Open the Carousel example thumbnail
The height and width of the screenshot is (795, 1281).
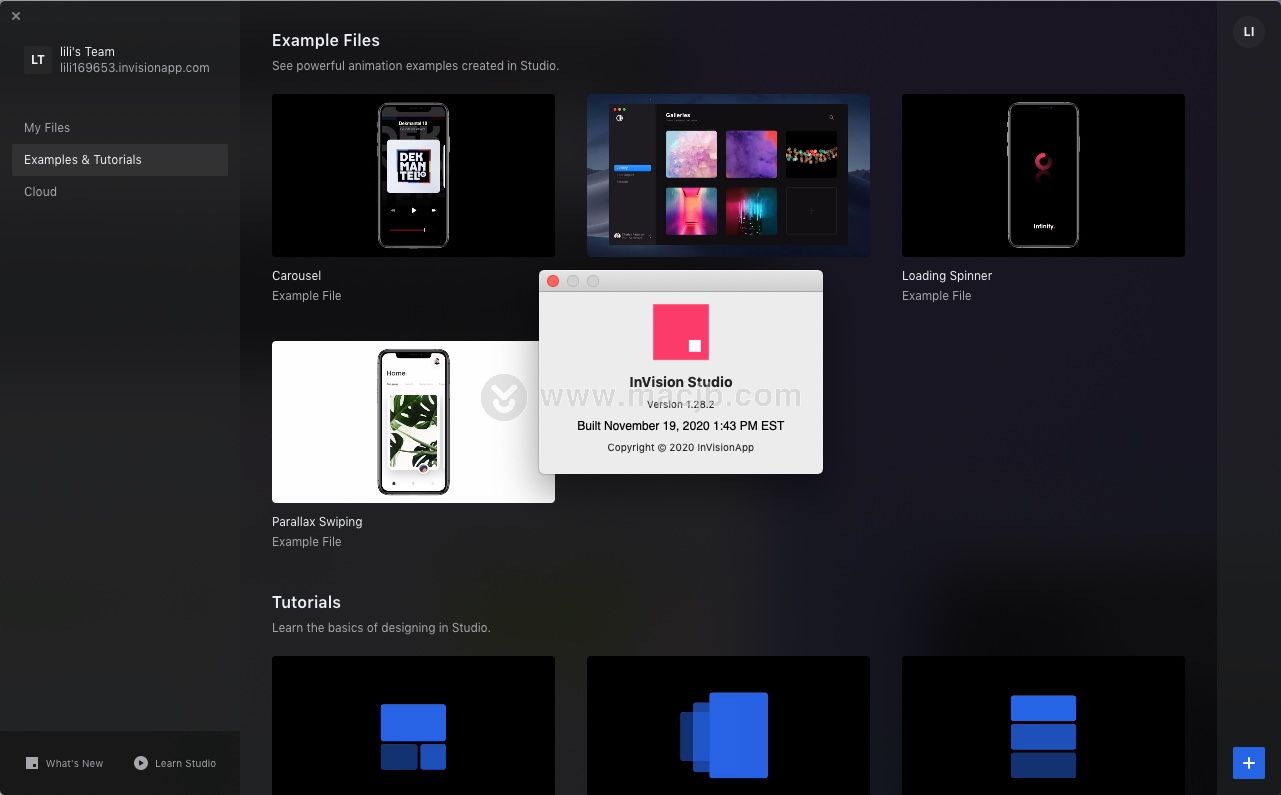[x=413, y=175]
